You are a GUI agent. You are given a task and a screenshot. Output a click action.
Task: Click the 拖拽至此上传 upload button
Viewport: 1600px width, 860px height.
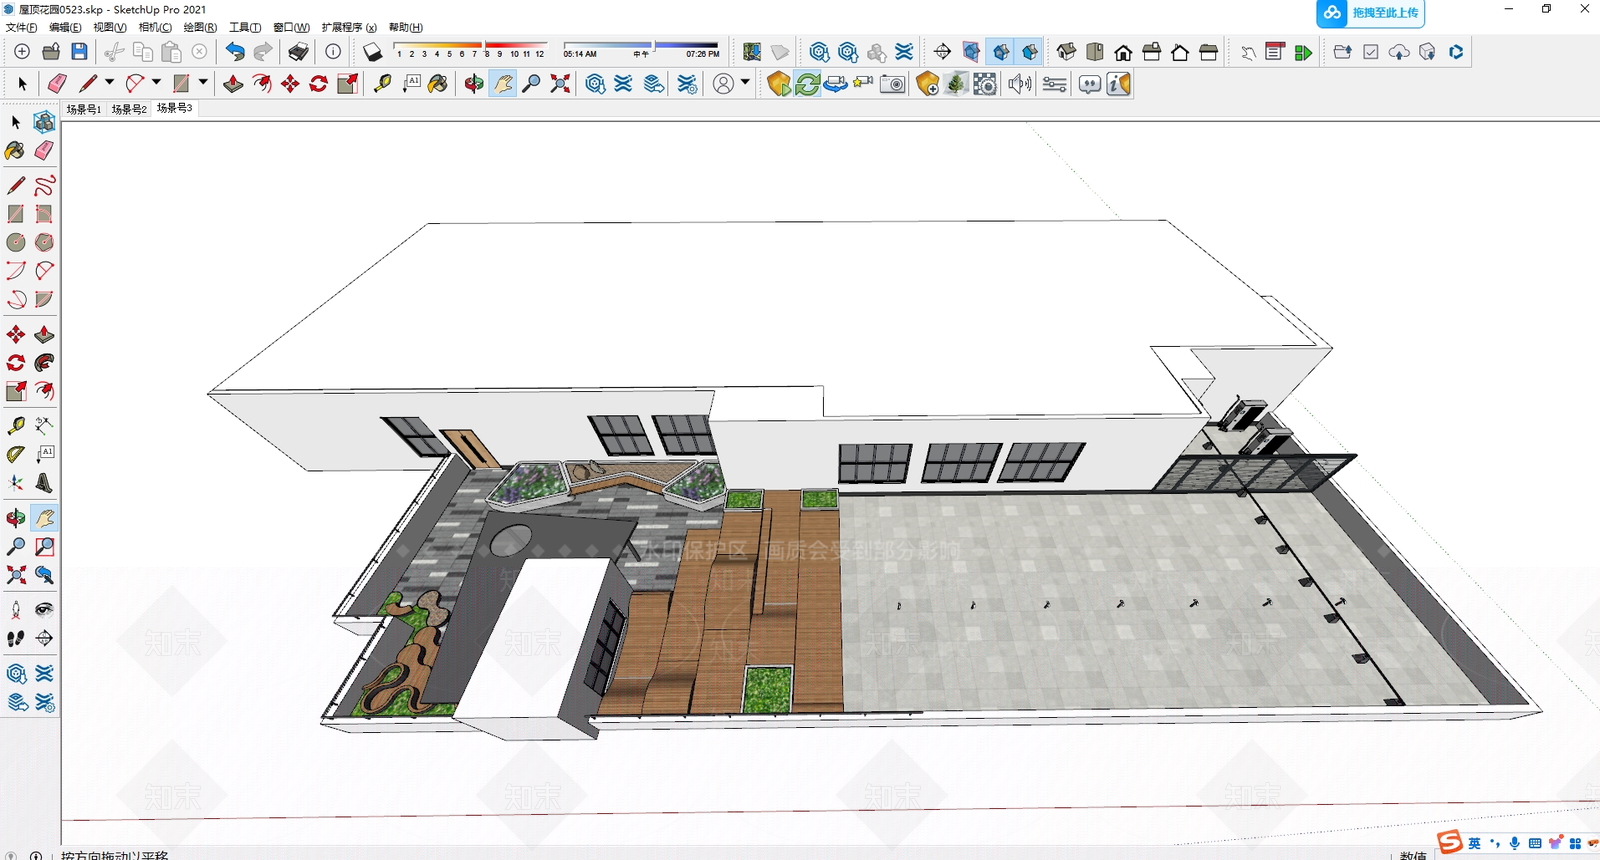1370,13
